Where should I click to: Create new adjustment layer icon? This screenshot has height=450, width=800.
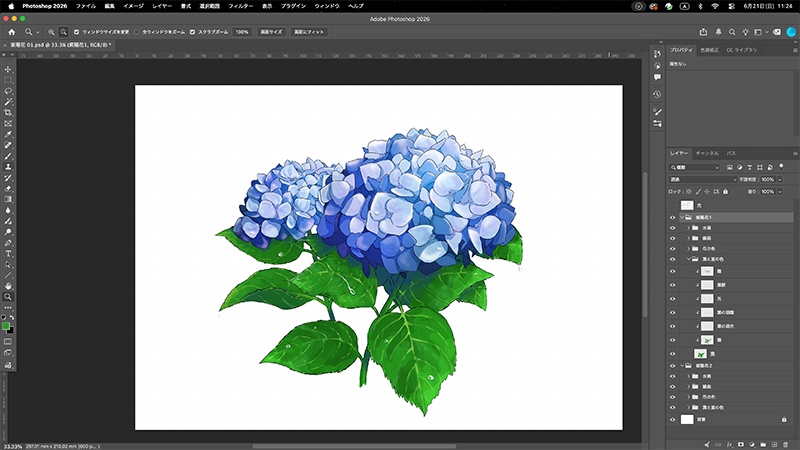tap(752, 444)
